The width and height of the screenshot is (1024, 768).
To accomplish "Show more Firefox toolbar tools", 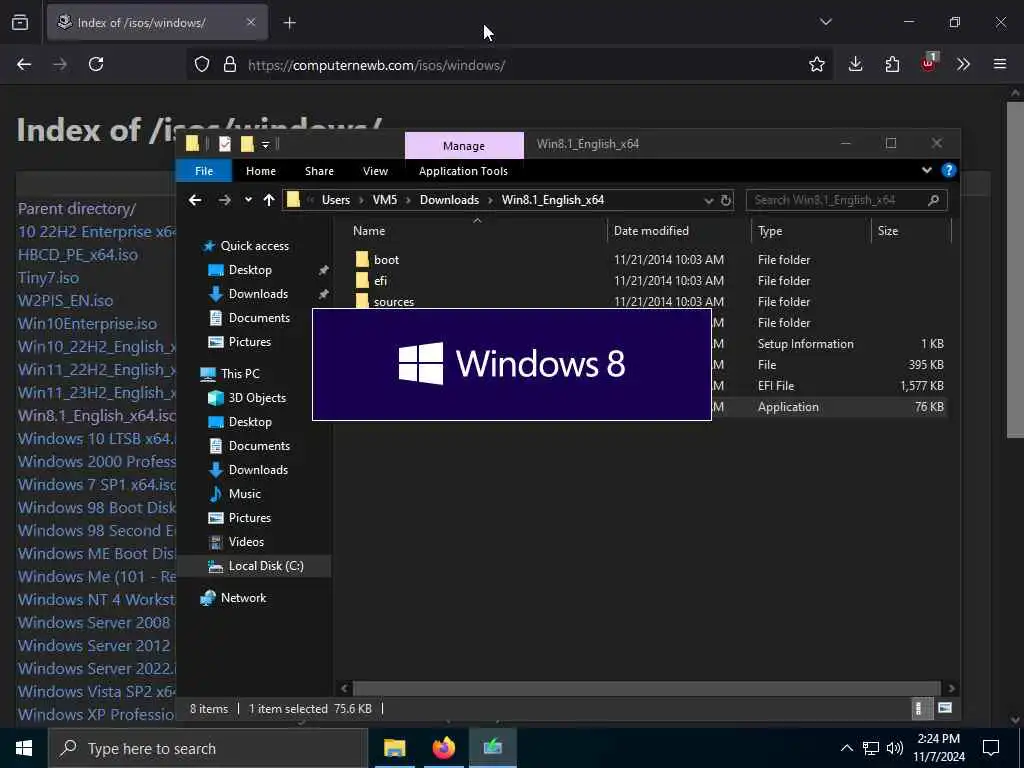I will (963, 64).
